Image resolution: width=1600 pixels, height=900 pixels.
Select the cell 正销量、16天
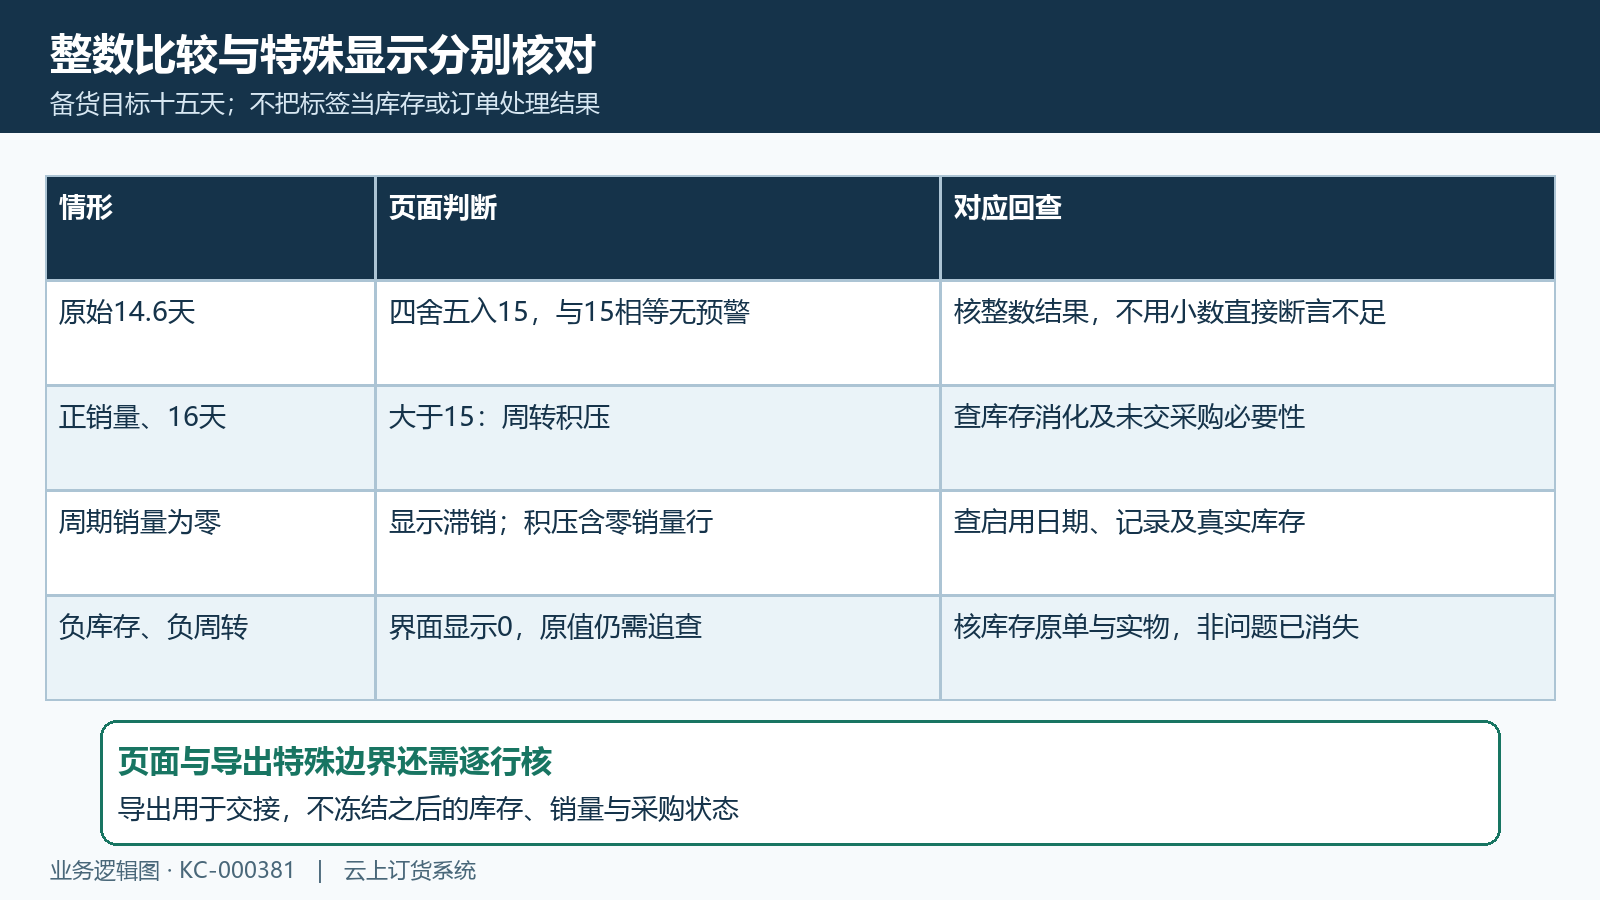point(210,438)
